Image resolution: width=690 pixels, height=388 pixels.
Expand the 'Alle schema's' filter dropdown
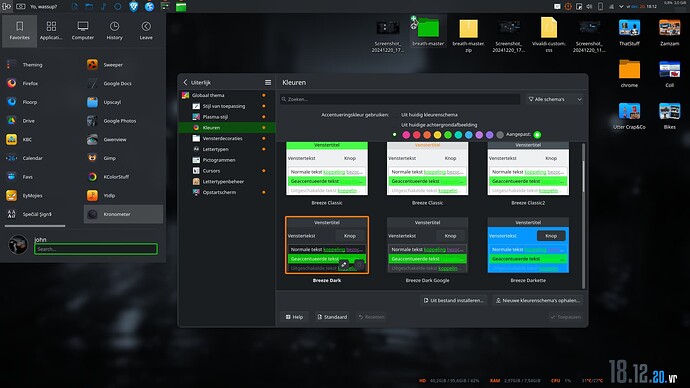555,99
